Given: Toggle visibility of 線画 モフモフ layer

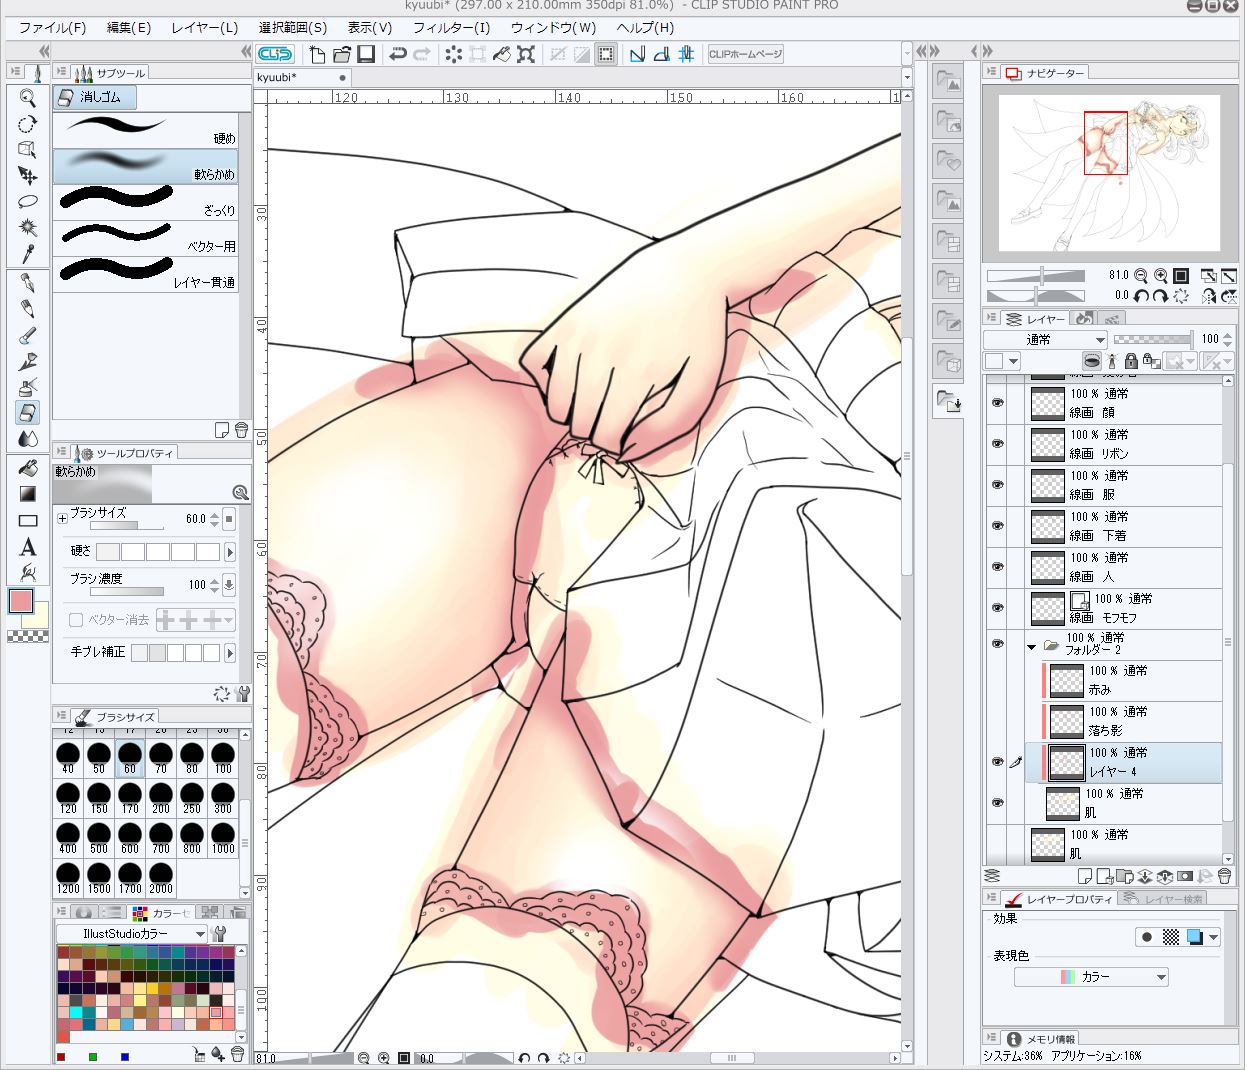Looking at the screenshot, I should 997,607.
